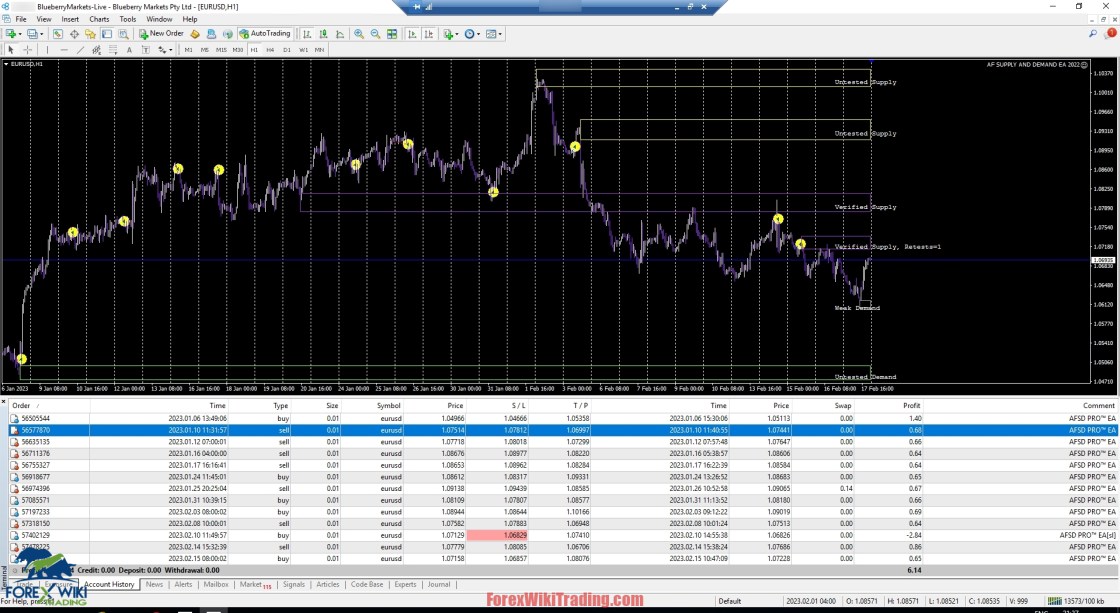
Task: Select the arrow cursor tool
Action: click(x=11, y=50)
